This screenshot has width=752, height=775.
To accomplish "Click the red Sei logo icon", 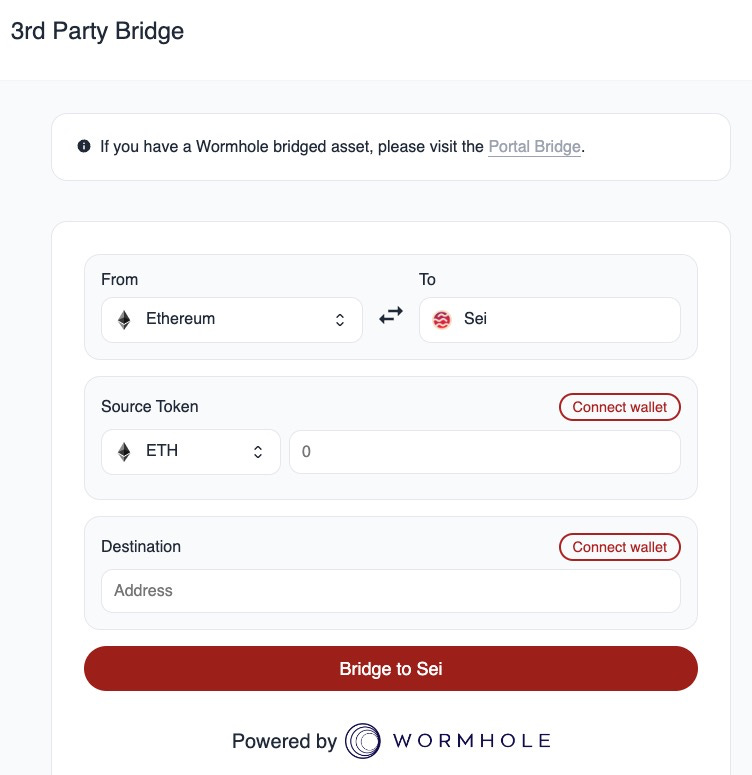I will click(x=441, y=320).
